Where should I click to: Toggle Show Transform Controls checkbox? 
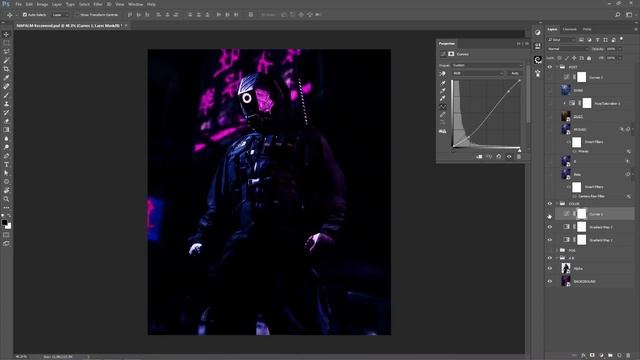77,15
